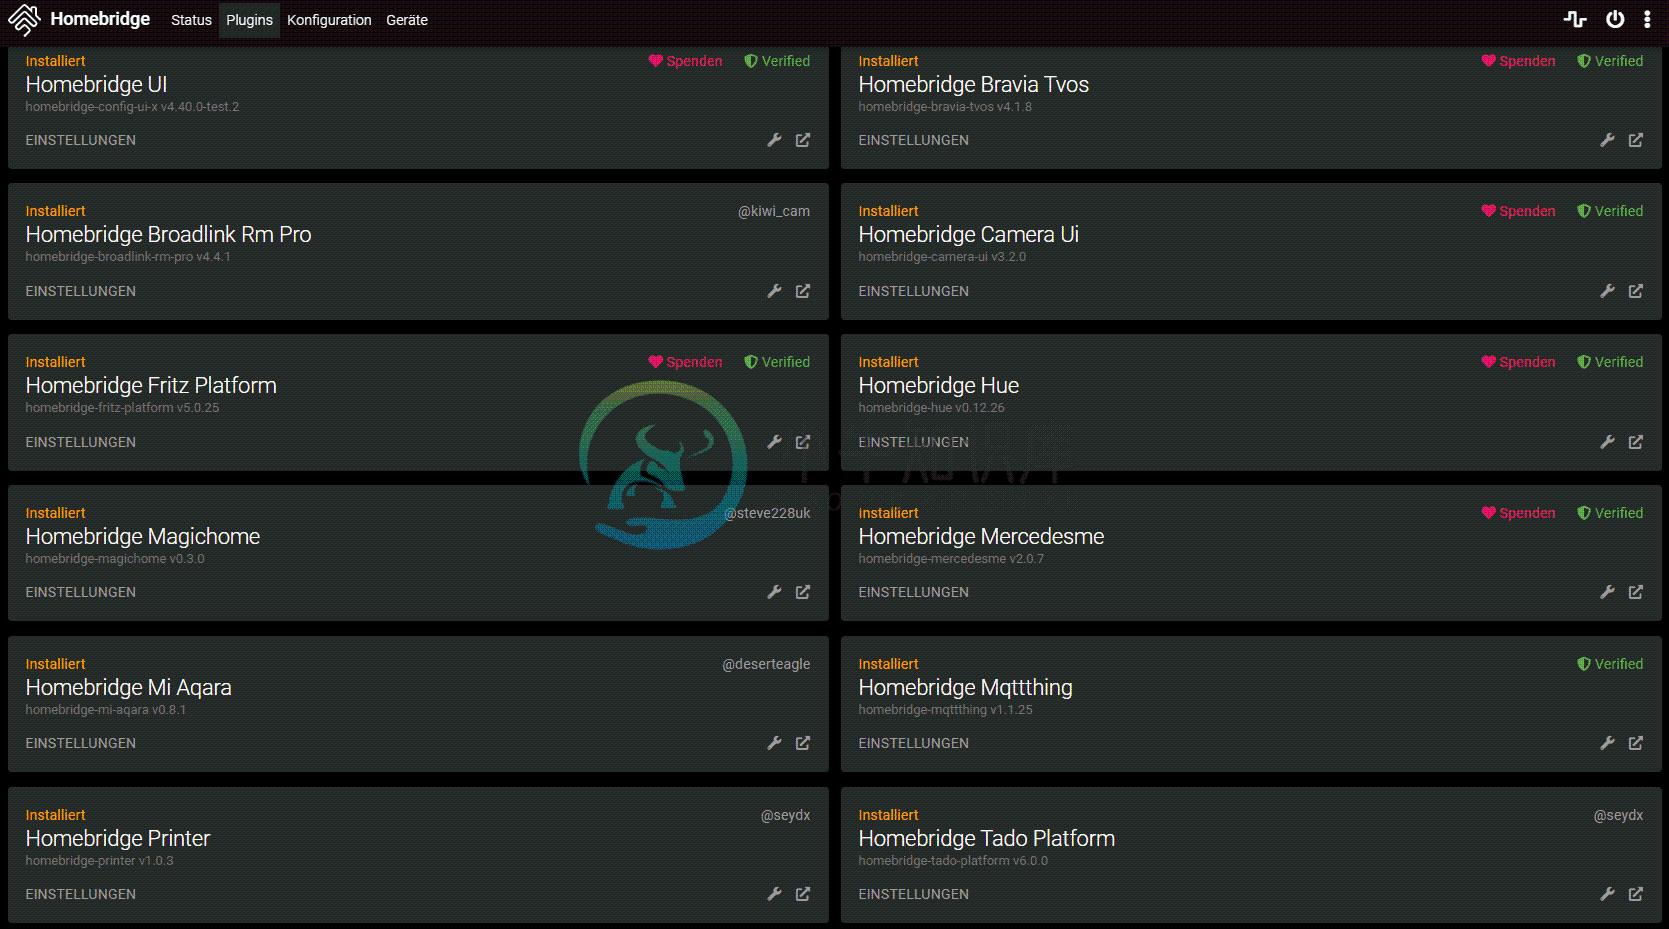This screenshot has width=1669, height=929.
Task: Go to the Status tab
Action: (191, 20)
